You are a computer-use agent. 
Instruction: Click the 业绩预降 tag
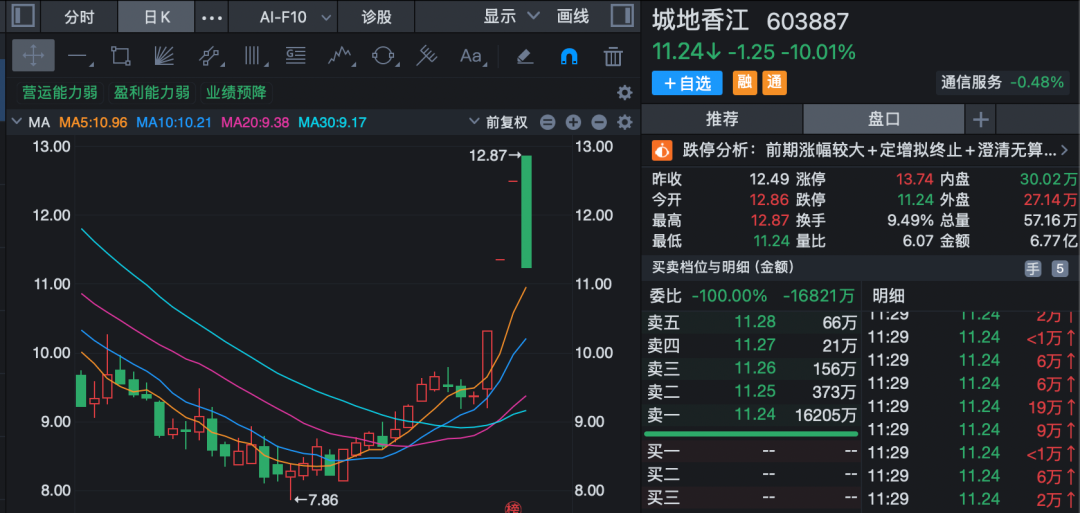(236, 92)
